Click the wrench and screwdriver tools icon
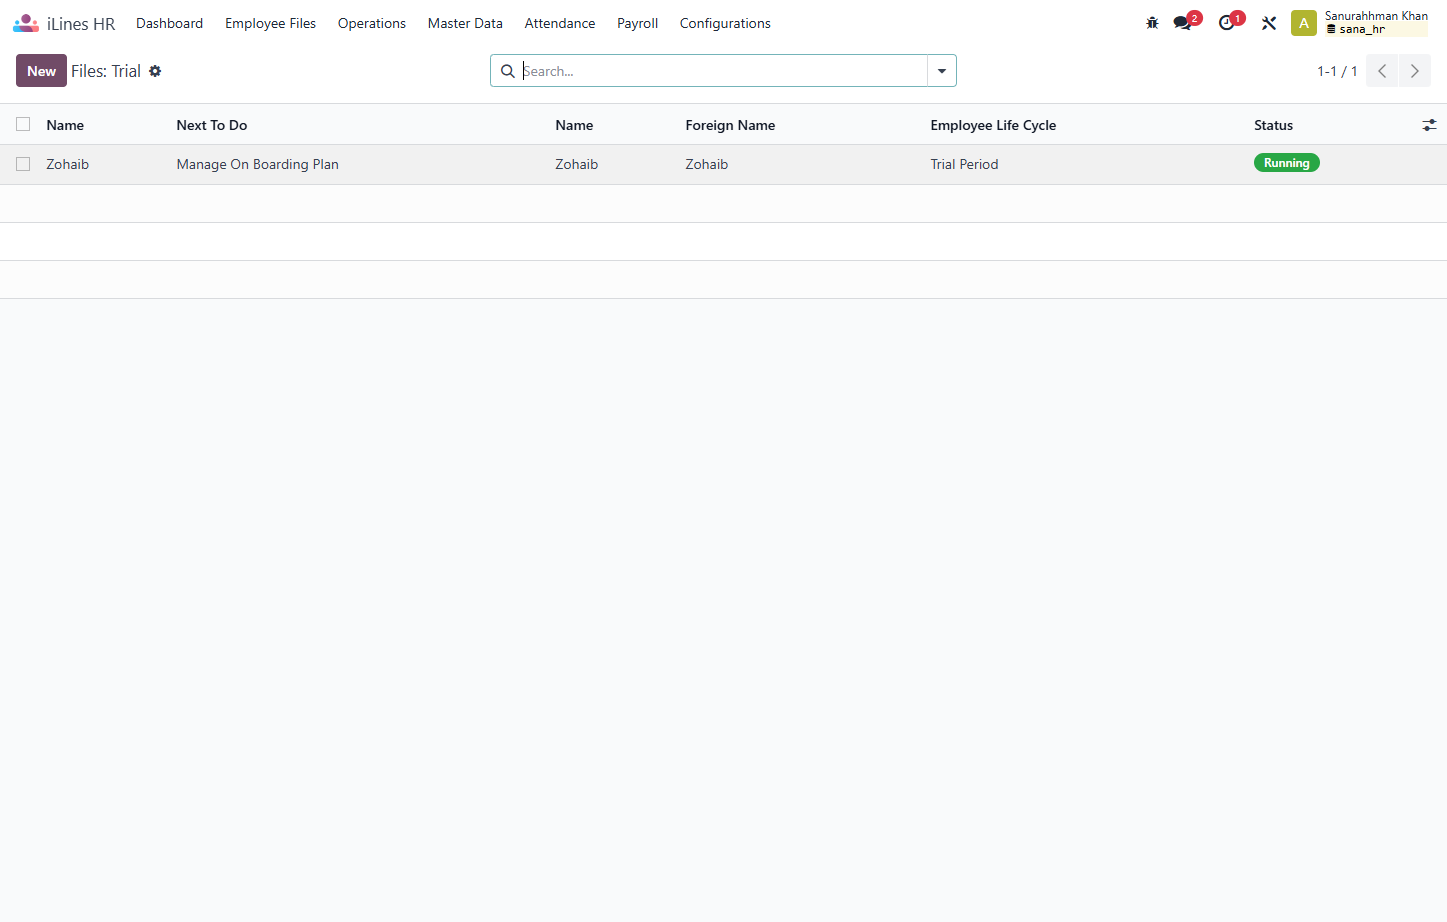Screen dimensions: 1447x922 pyautogui.click(x=1269, y=23)
